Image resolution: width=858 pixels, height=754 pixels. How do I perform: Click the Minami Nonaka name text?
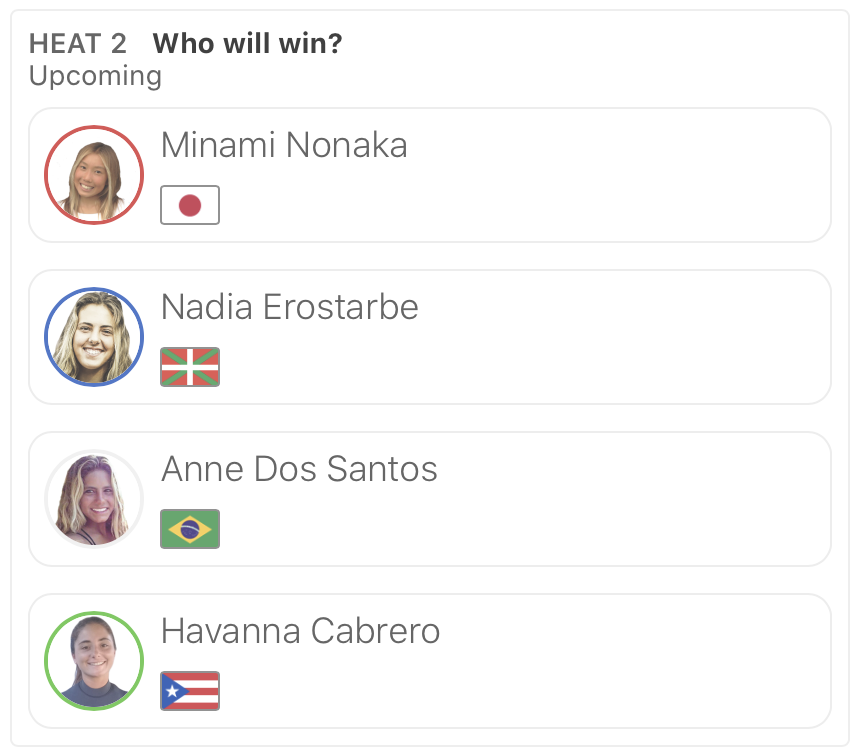coord(284,146)
